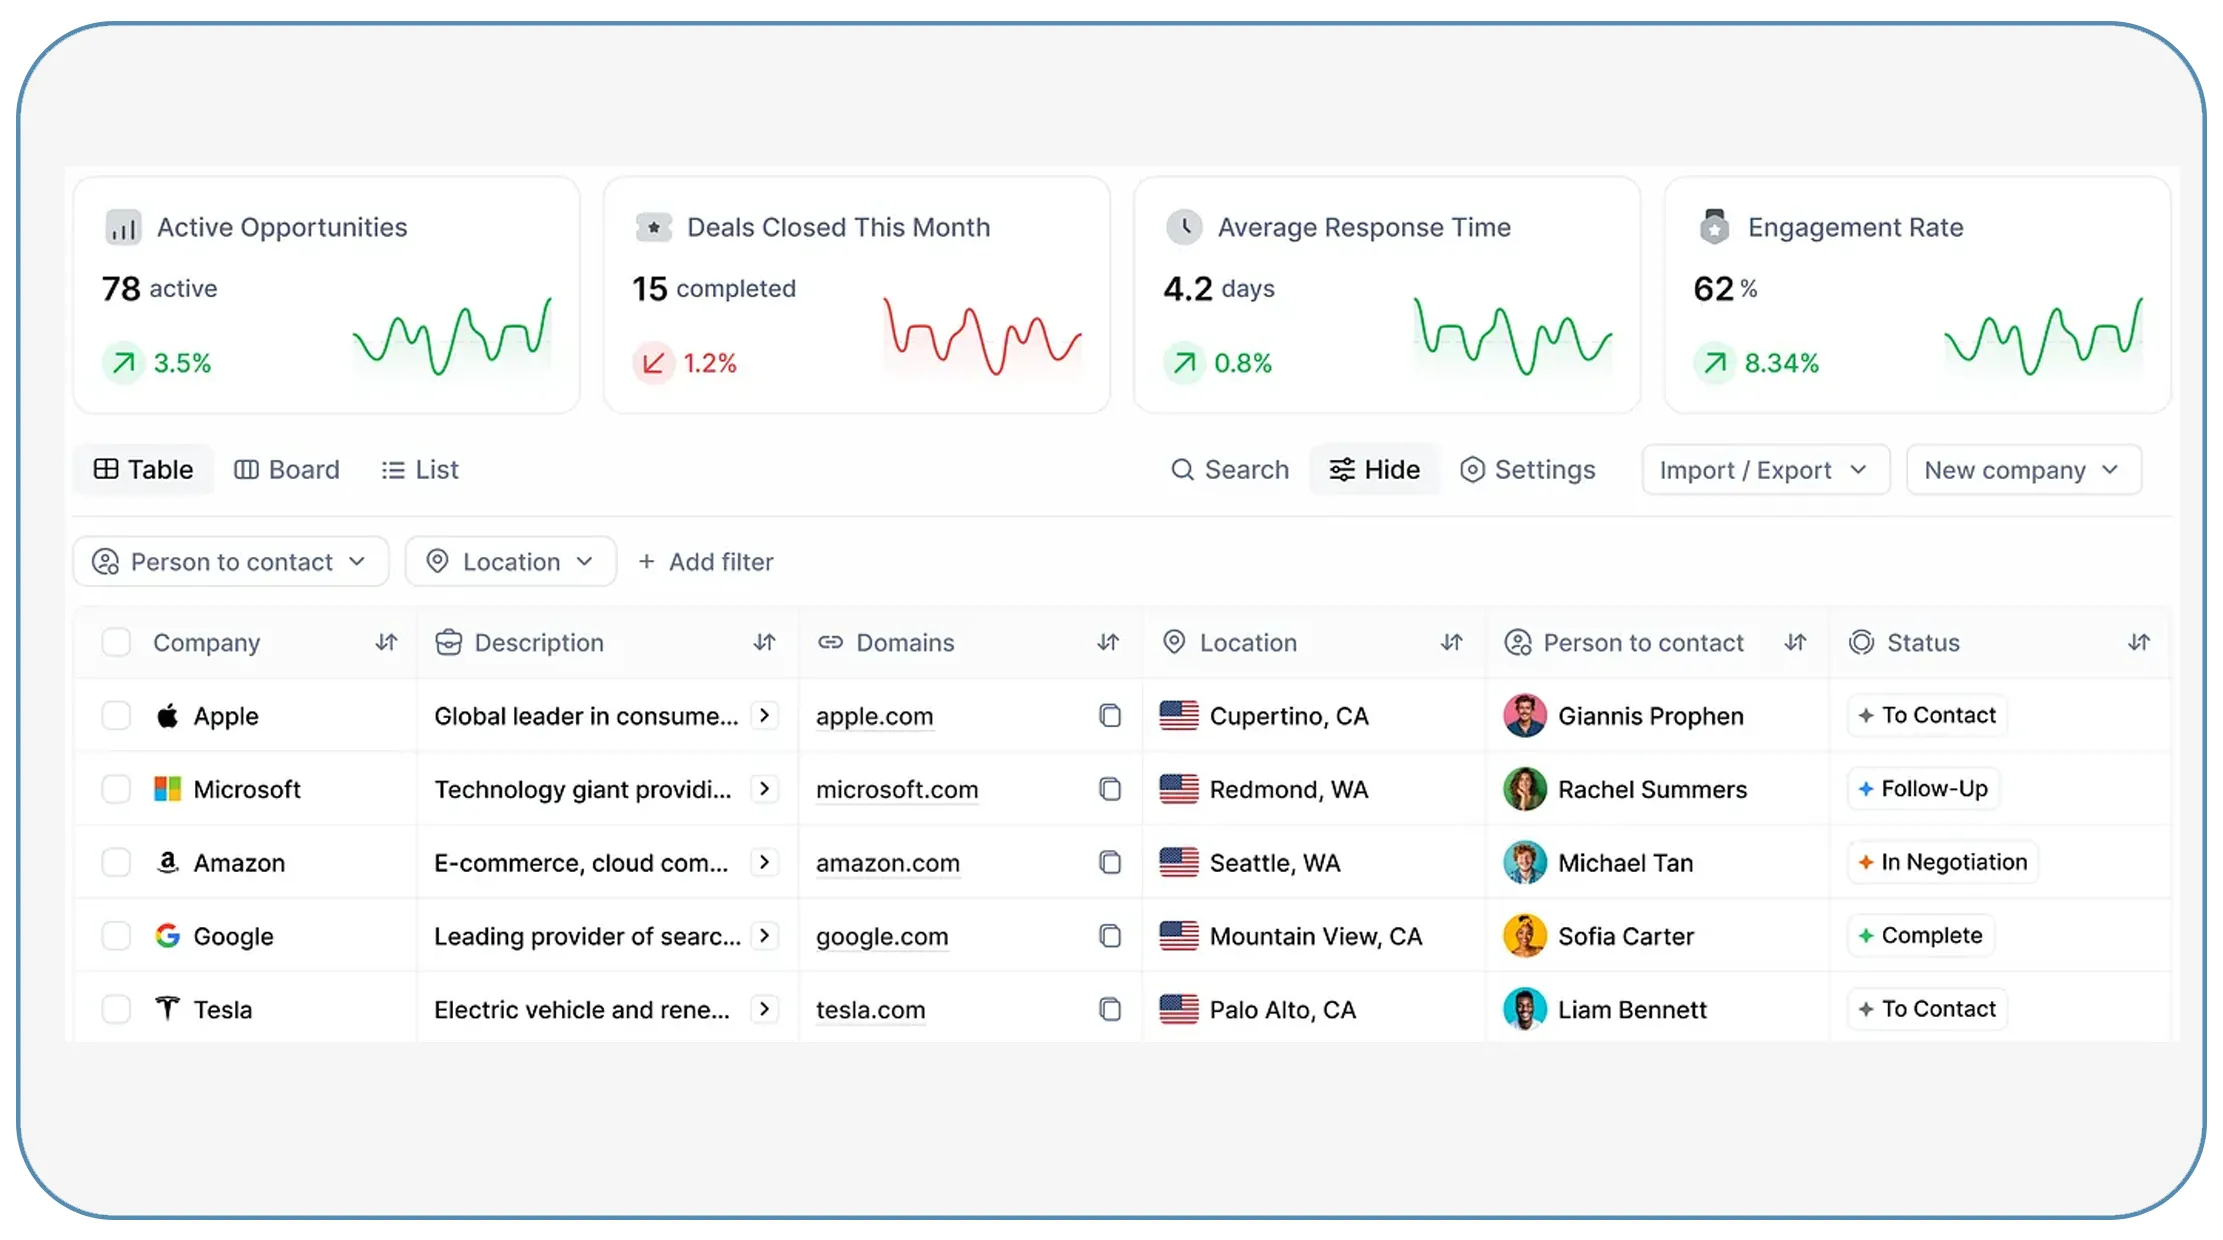Viewport: 2223px width, 1240px height.
Task: Click Rachel Summers' avatar
Action: pyautogui.click(x=1525, y=789)
